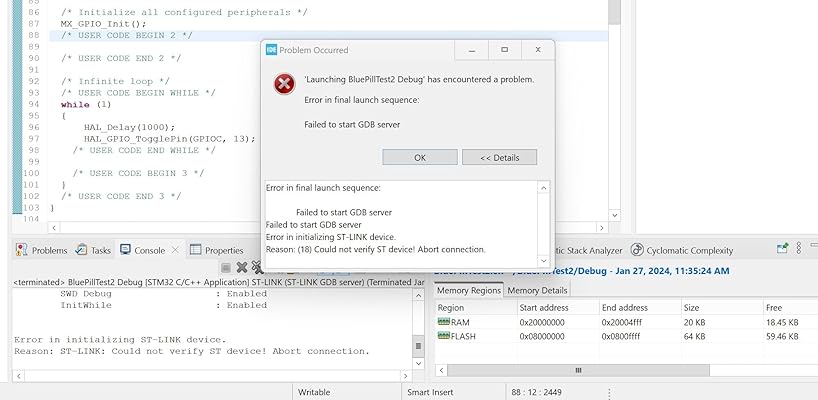The height and width of the screenshot is (400, 818).
Task: Click the IDE icon in dialog title bar
Action: [271, 50]
